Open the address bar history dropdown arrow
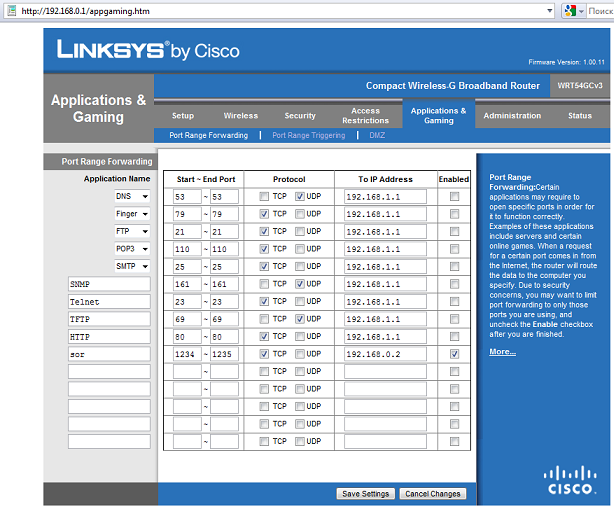The width and height of the screenshot is (615, 514). pyautogui.click(x=549, y=11)
